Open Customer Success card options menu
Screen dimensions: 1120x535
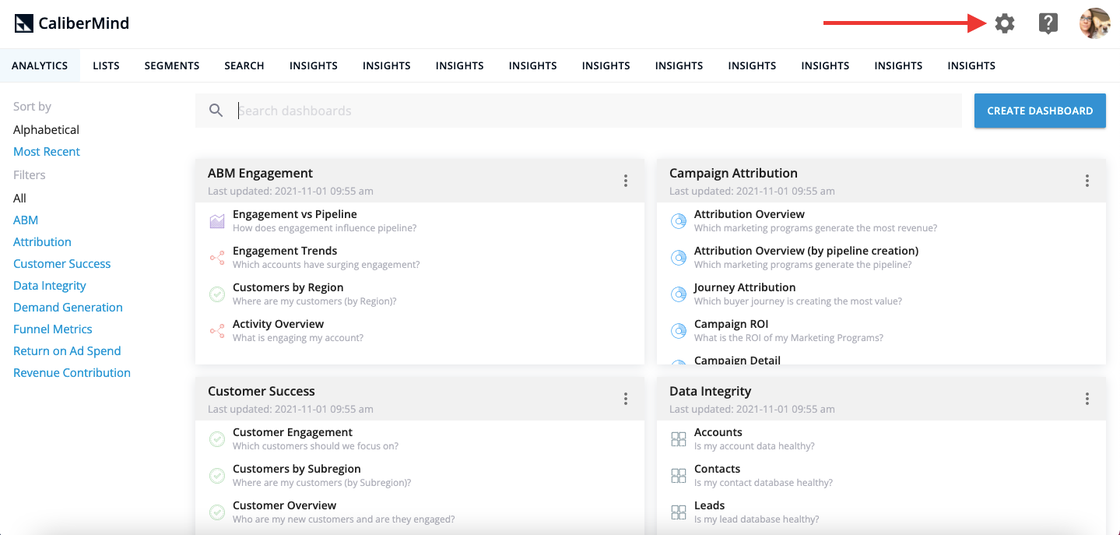[626, 399]
